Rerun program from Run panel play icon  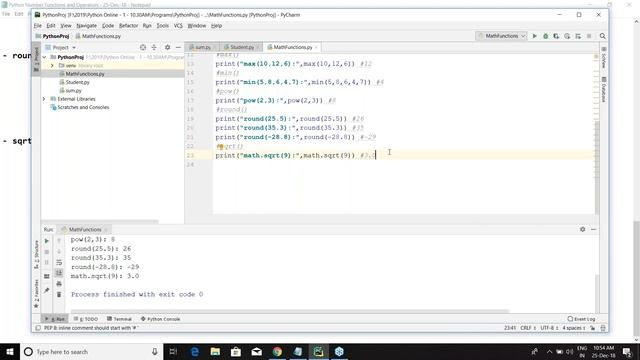tap(47, 241)
